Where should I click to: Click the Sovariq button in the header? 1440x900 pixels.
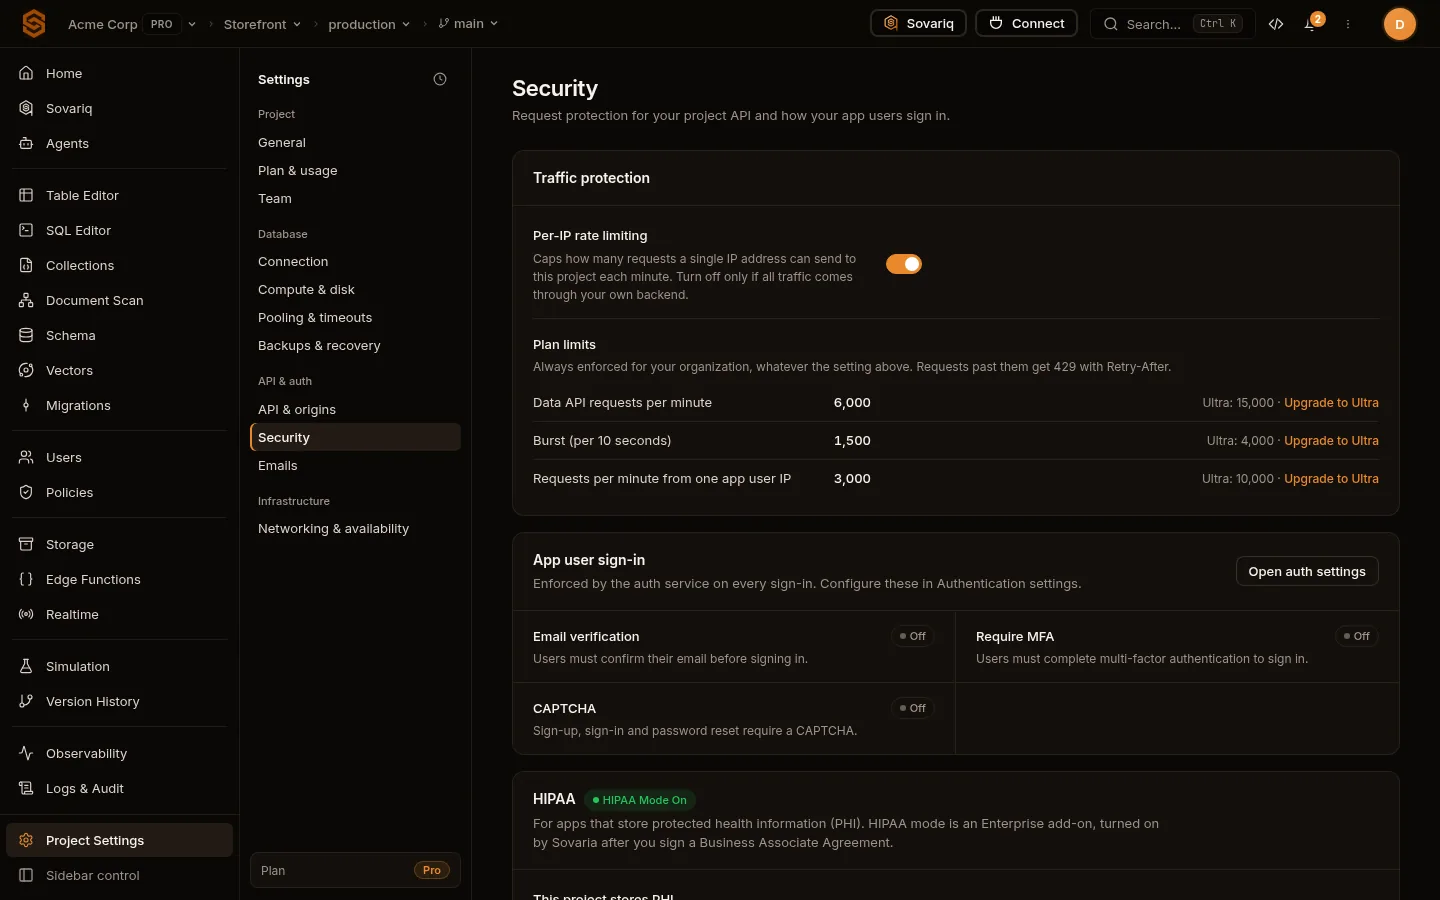coord(918,23)
